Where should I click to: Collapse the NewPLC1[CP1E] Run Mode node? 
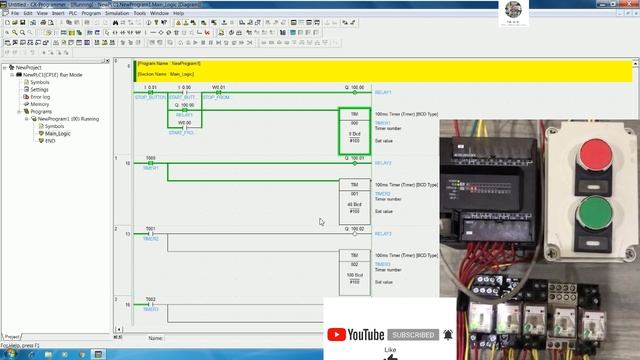point(12,75)
